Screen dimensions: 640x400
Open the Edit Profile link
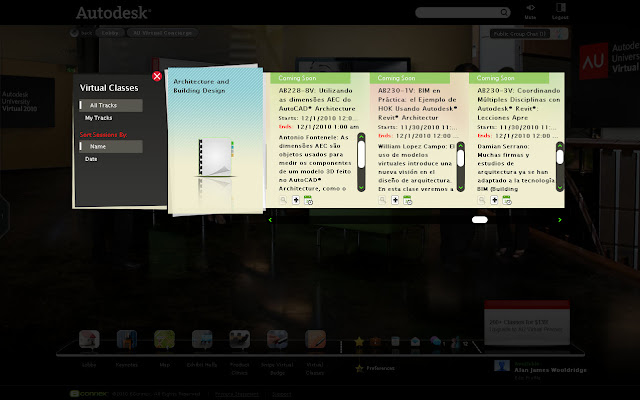(x=527, y=378)
